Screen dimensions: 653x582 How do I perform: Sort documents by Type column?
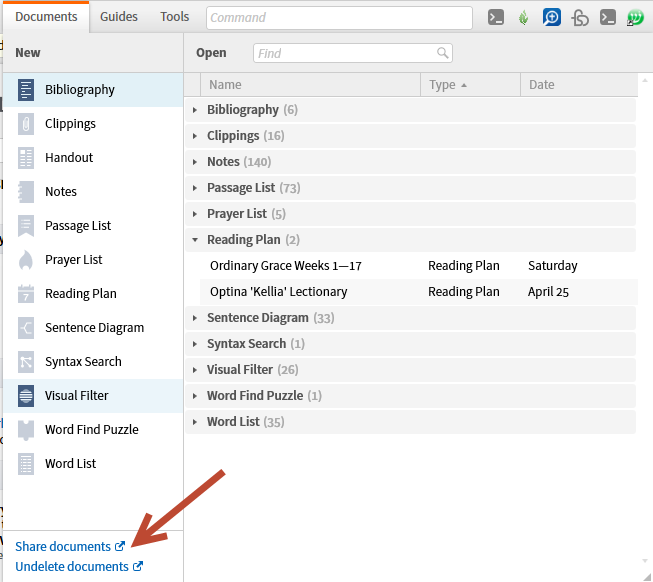click(471, 85)
